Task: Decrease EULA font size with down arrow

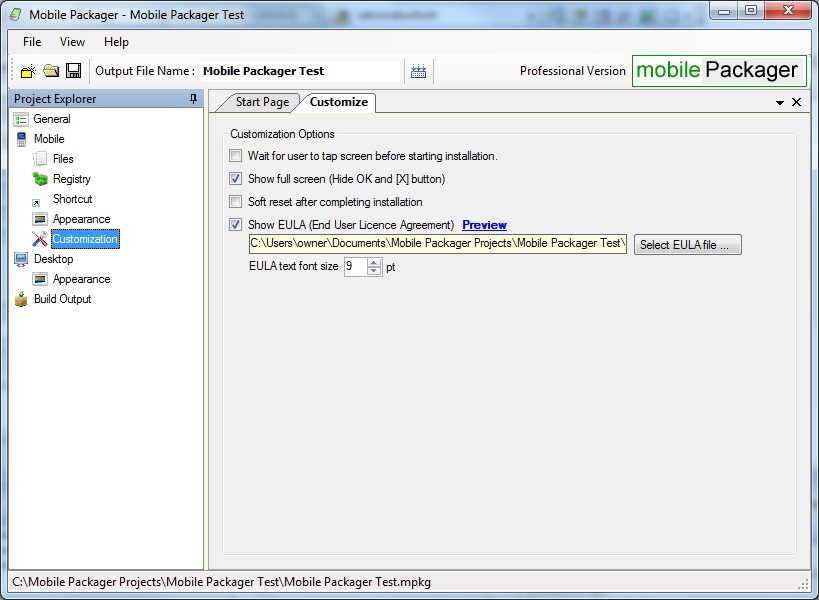Action: (x=374, y=271)
